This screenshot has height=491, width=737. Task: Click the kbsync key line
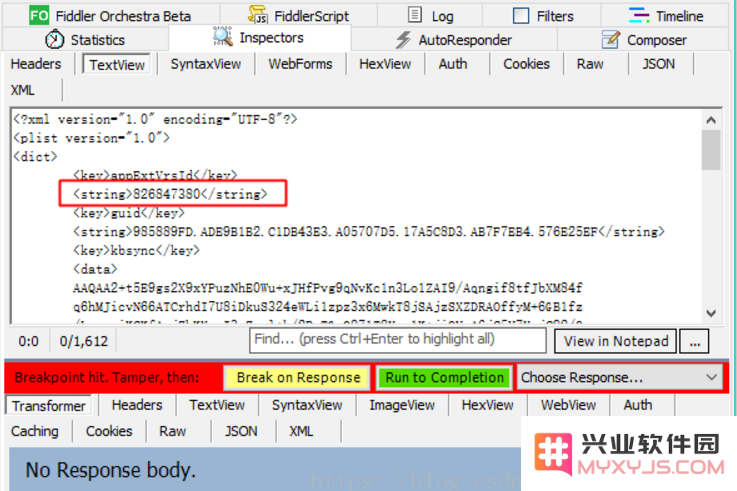(136, 250)
